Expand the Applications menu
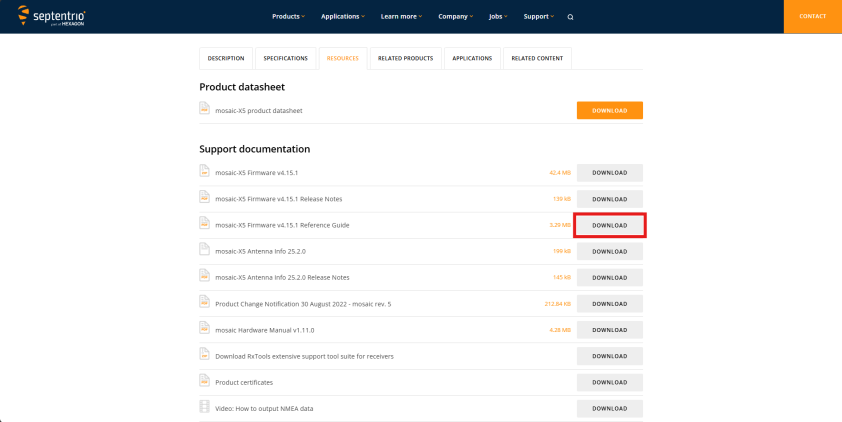 pyautogui.click(x=343, y=17)
